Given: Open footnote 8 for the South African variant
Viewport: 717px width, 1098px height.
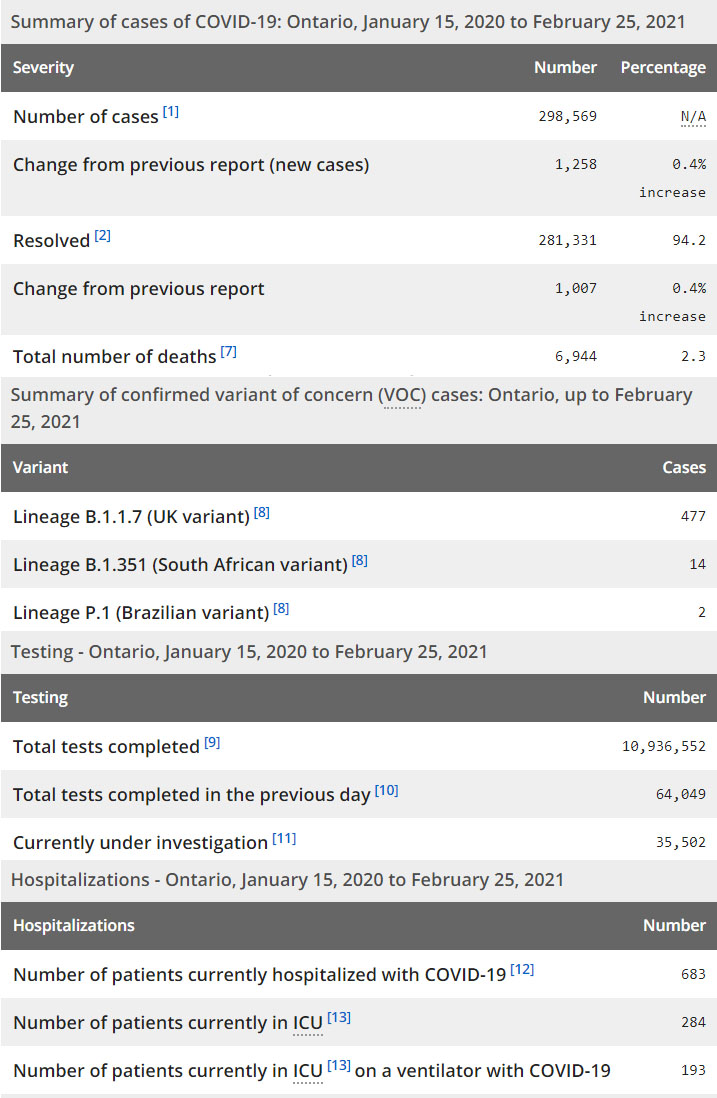Looking at the screenshot, I should [360, 560].
